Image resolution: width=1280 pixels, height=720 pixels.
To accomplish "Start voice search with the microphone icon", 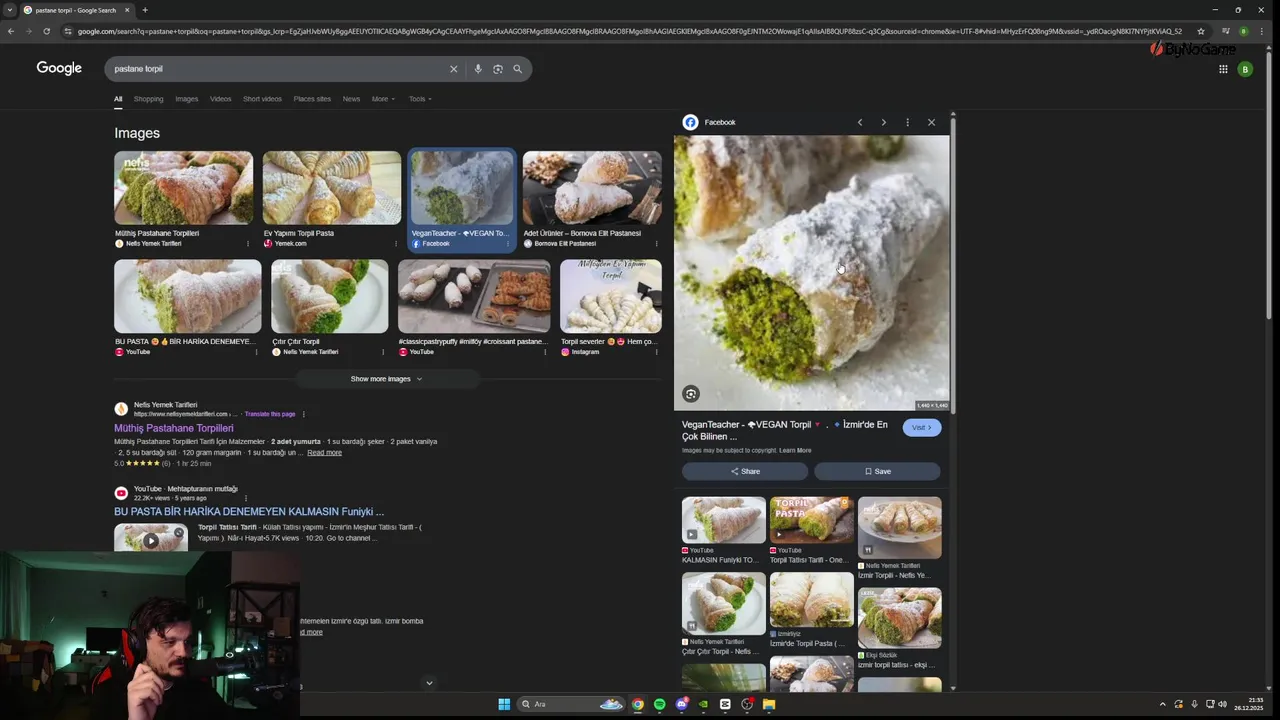I will [478, 69].
